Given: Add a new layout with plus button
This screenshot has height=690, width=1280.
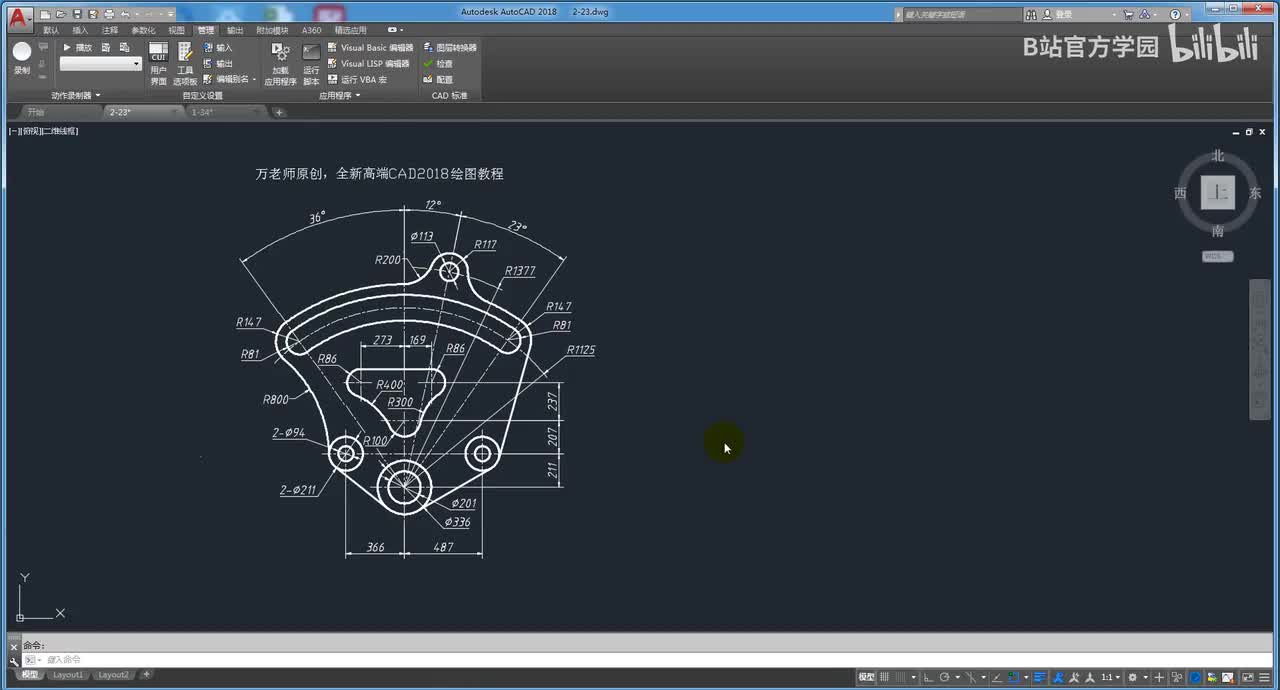Looking at the screenshot, I should pyautogui.click(x=146, y=675).
